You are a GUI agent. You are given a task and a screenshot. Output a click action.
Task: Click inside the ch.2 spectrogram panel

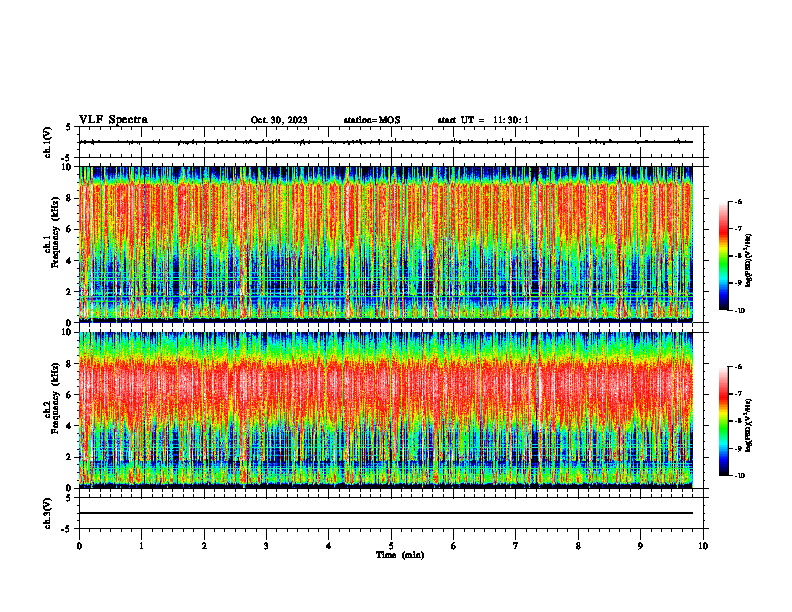(x=386, y=410)
